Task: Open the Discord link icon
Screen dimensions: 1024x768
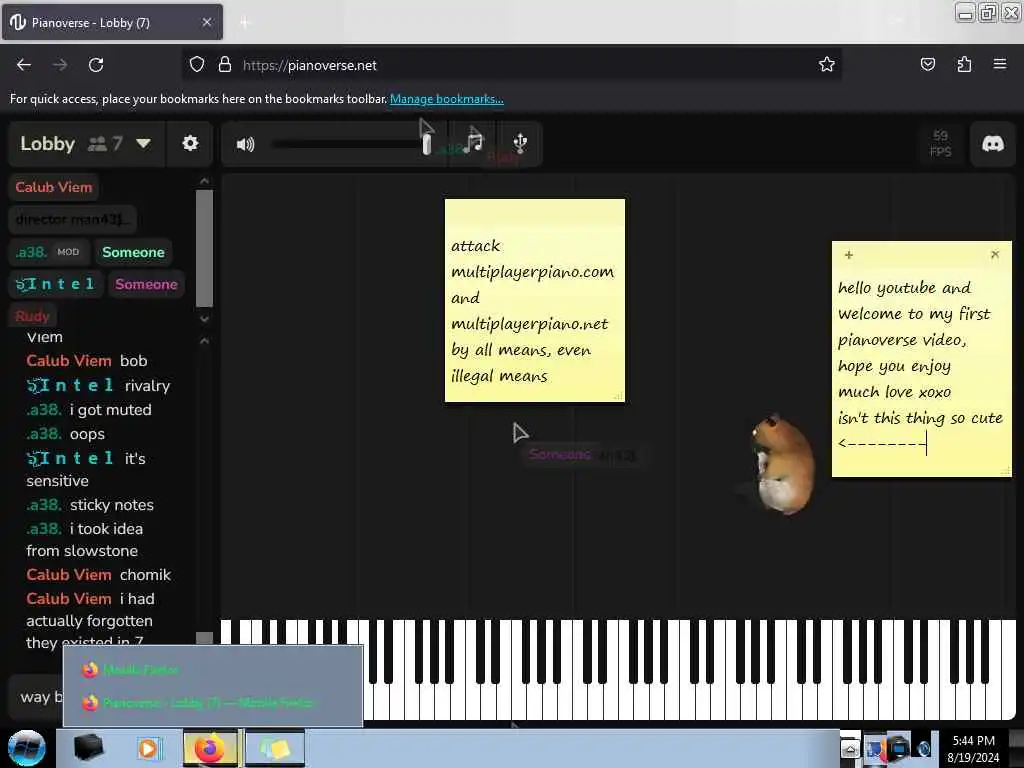Action: (993, 143)
